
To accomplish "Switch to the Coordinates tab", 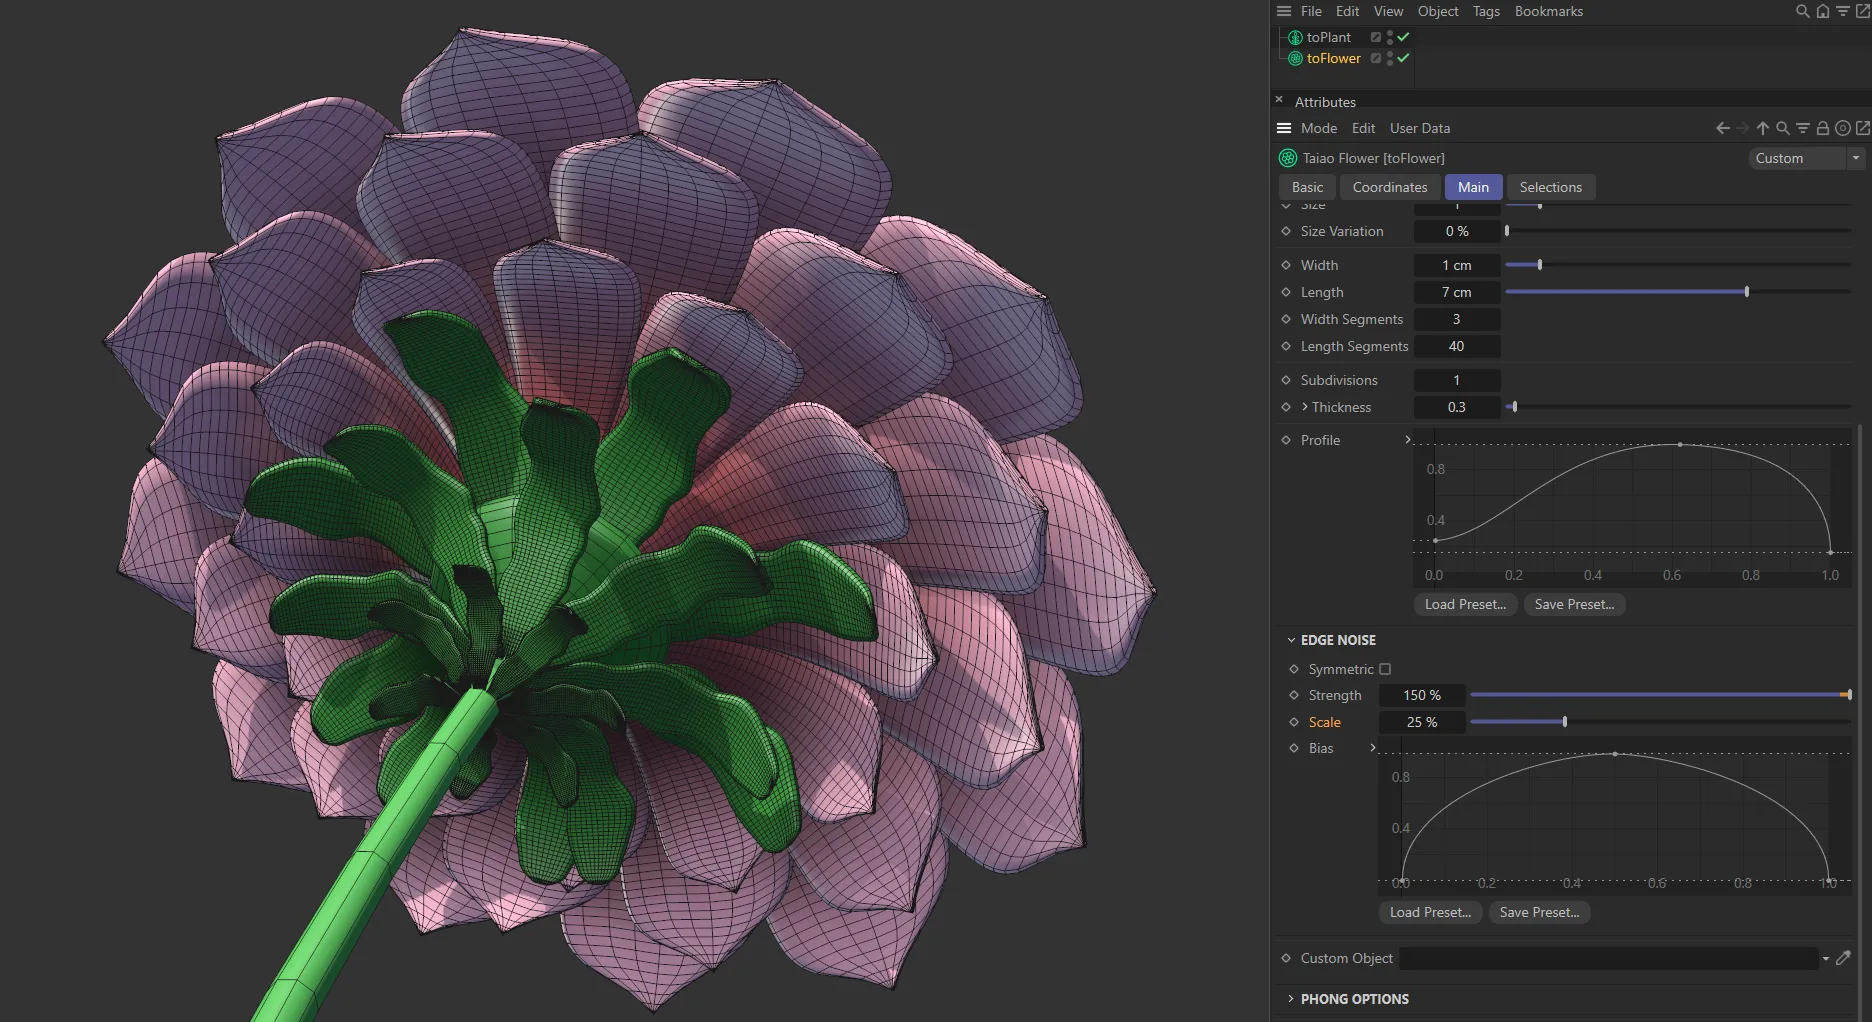I will (1389, 187).
